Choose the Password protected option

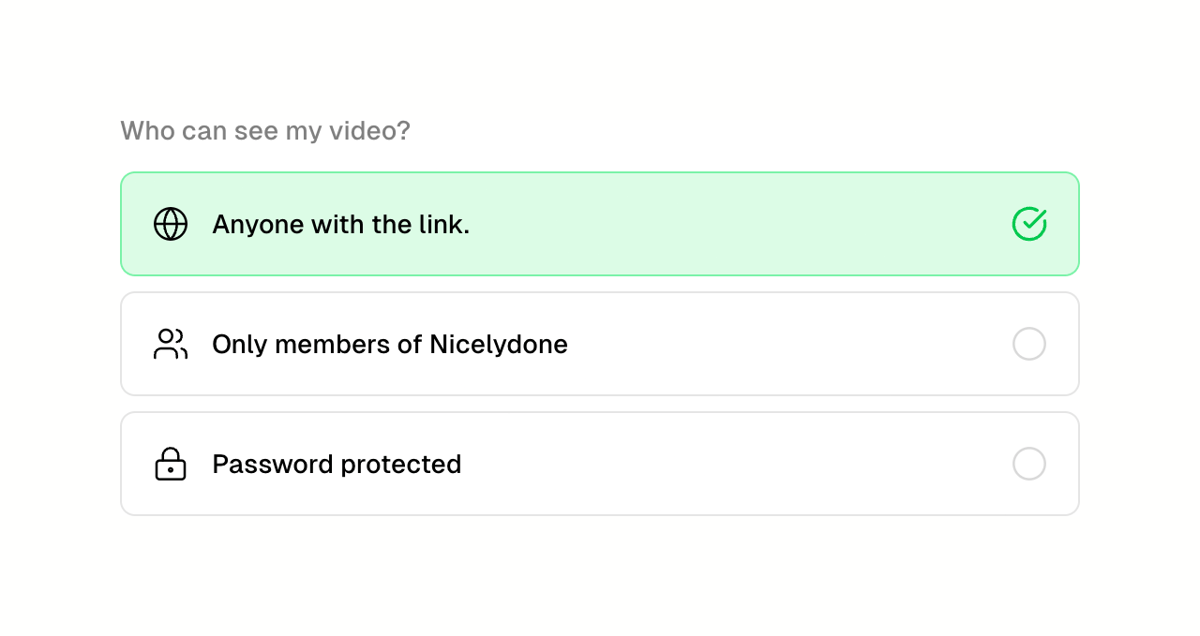(x=600, y=463)
